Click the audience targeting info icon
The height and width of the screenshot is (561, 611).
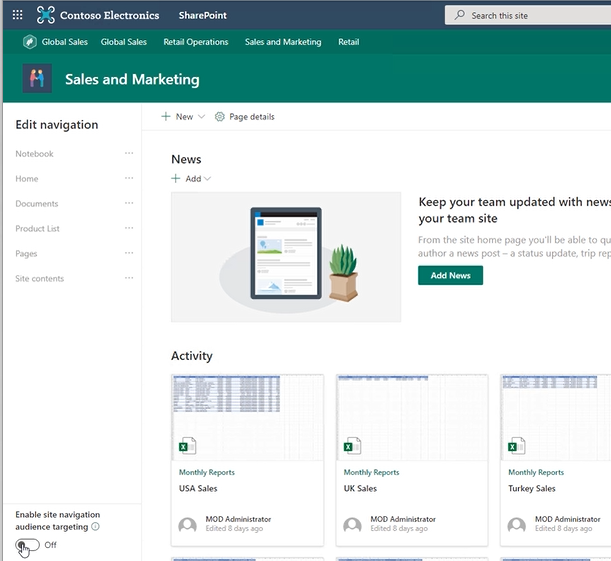pos(95,527)
